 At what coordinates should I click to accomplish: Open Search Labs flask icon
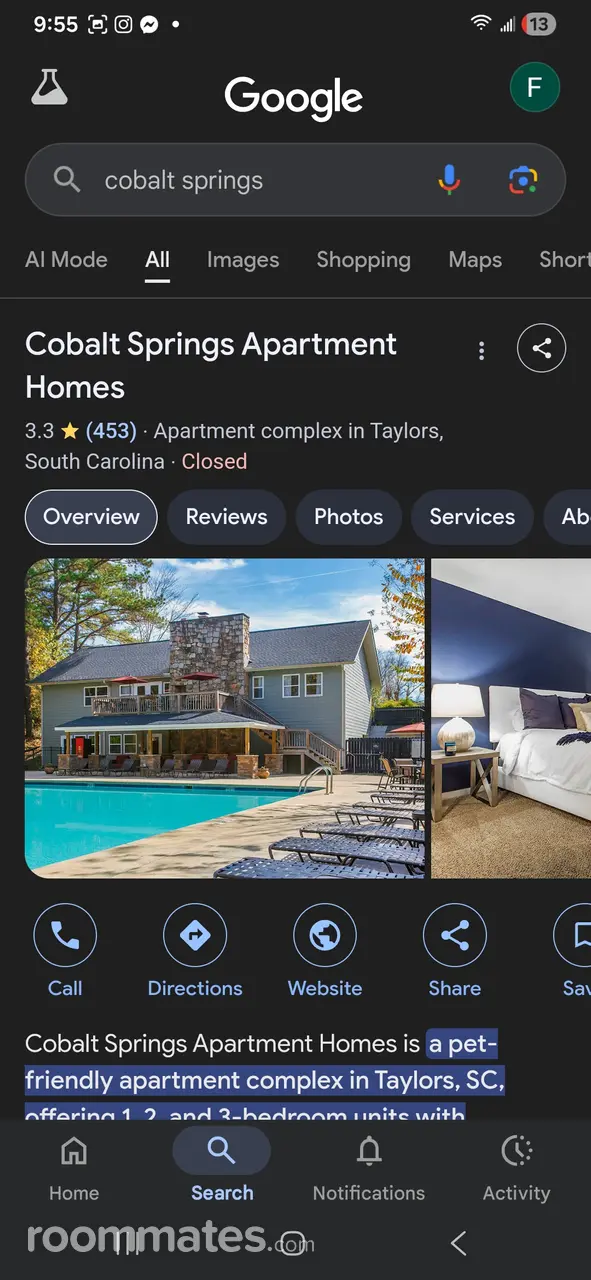tap(49, 88)
